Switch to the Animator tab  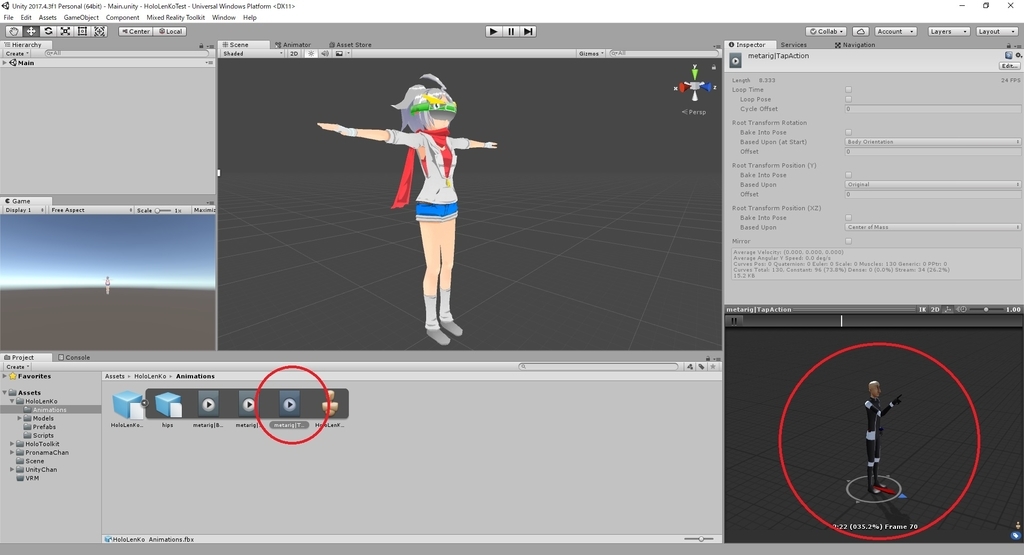pyautogui.click(x=293, y=45)
